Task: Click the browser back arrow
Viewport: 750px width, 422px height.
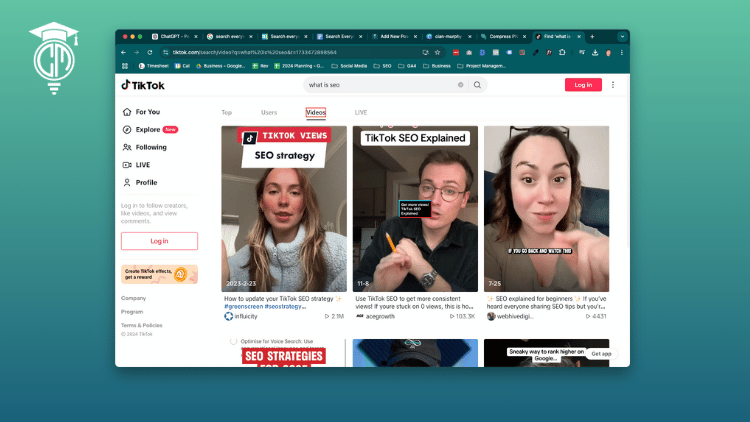Action: 123,52
